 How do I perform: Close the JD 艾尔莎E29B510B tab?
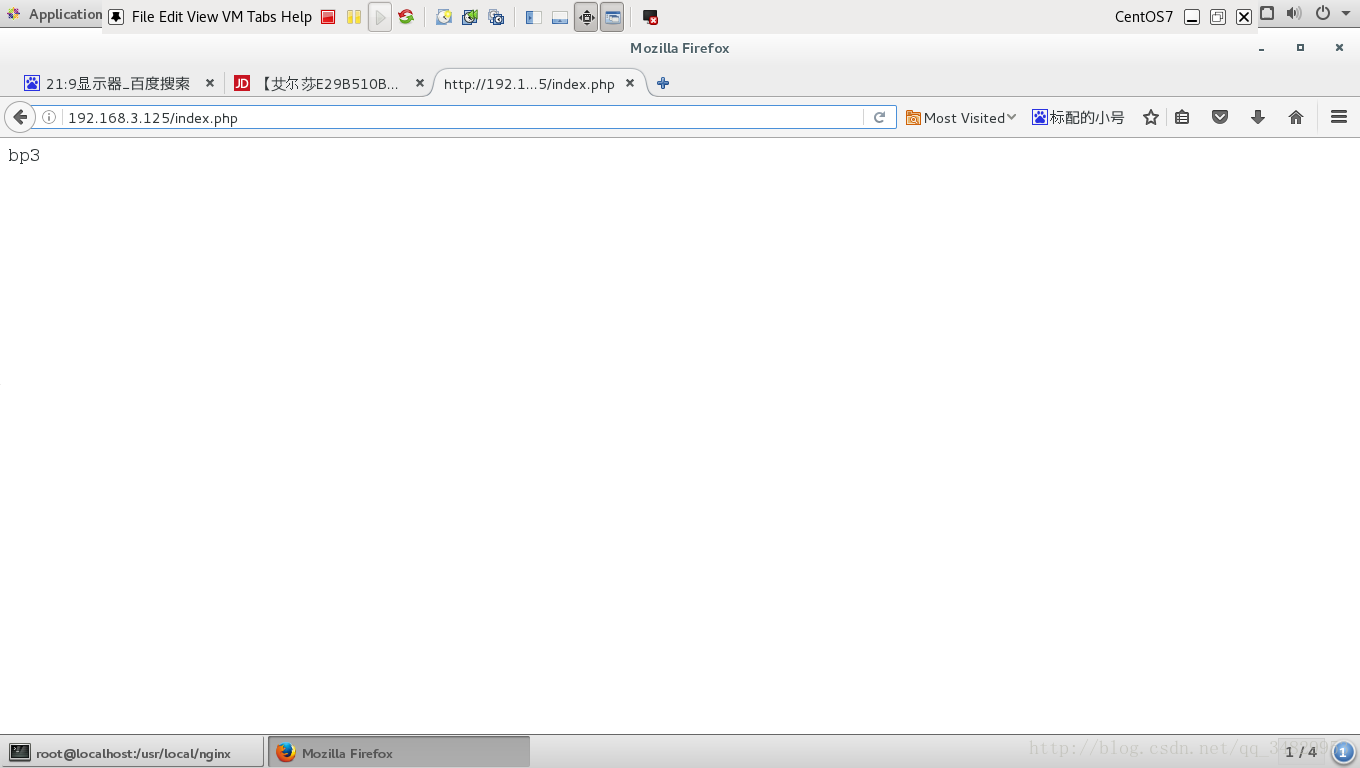coord(420,83)
